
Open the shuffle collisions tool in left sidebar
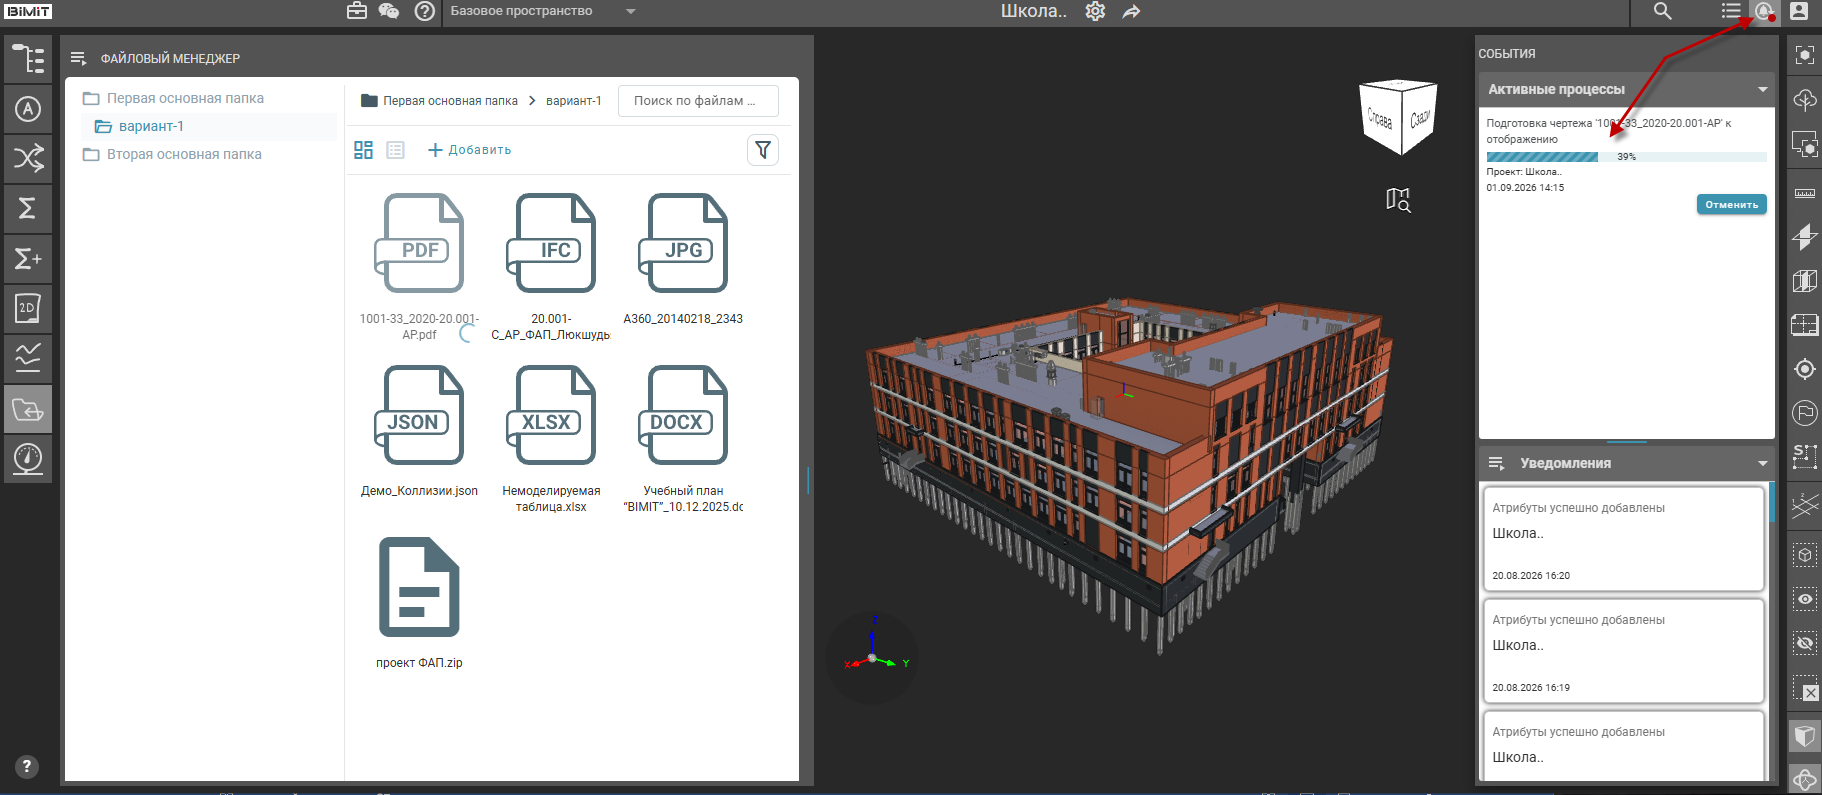tap(28, 158)
